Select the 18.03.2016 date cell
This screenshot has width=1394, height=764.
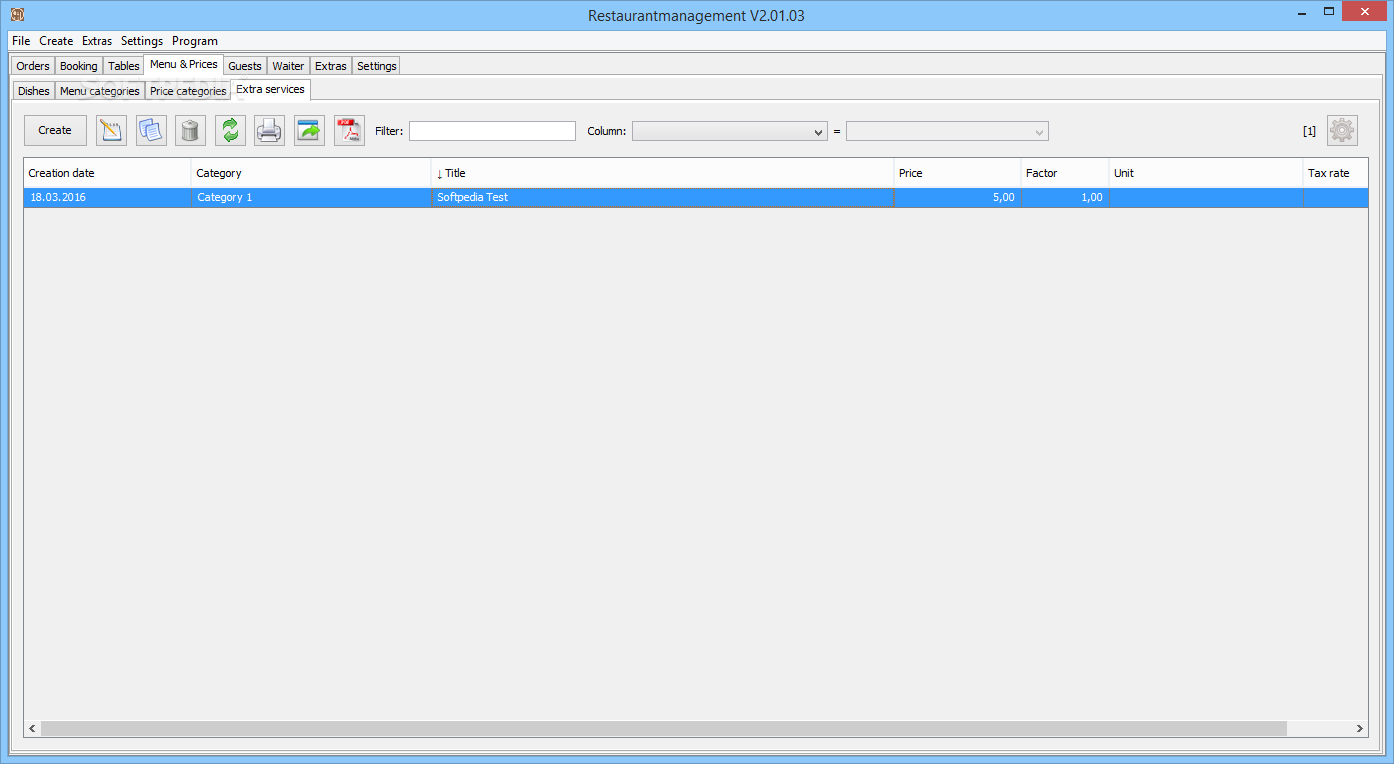(107, 198)
